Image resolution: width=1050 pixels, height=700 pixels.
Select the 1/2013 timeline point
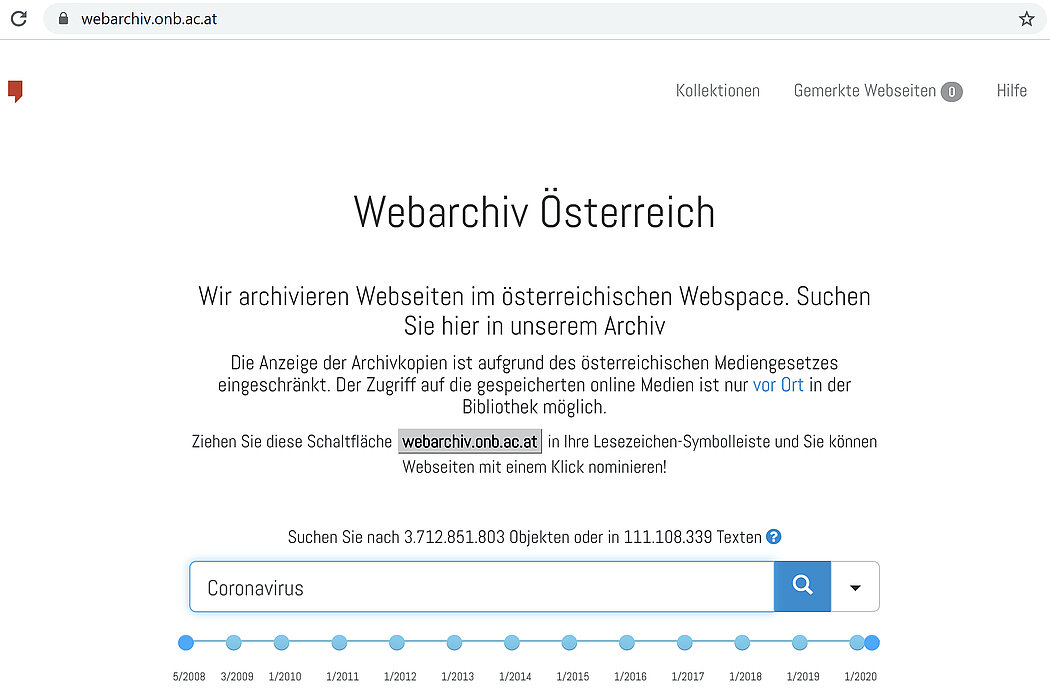click(x=455, y=643)
